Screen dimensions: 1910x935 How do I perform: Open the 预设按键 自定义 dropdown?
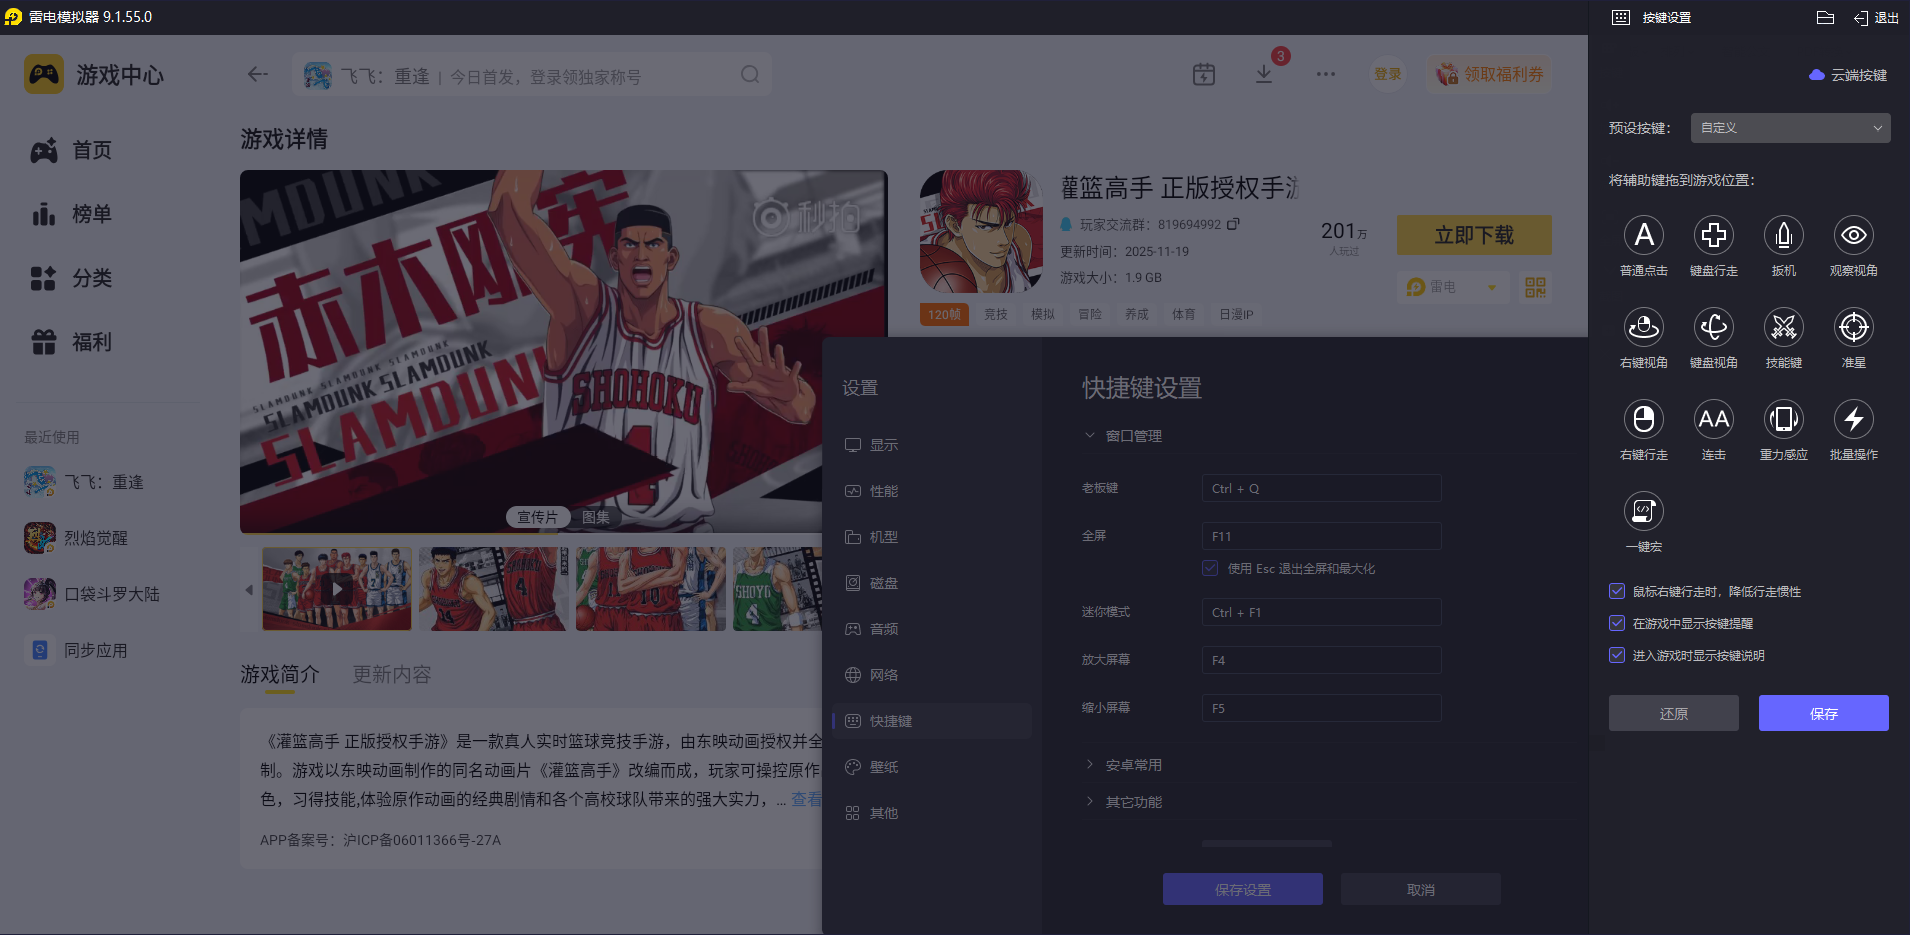pos(1788,128)
